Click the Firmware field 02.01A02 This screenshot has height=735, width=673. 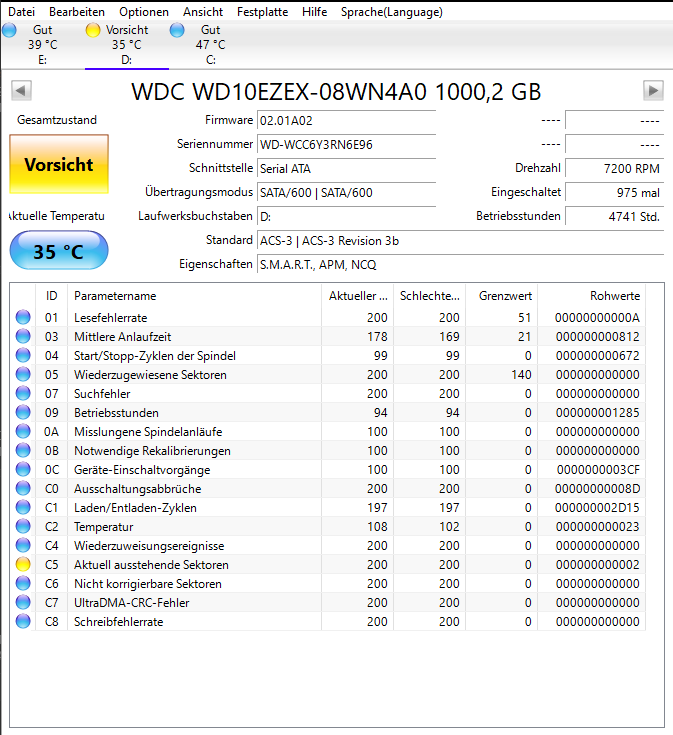(x=346, y=120)
